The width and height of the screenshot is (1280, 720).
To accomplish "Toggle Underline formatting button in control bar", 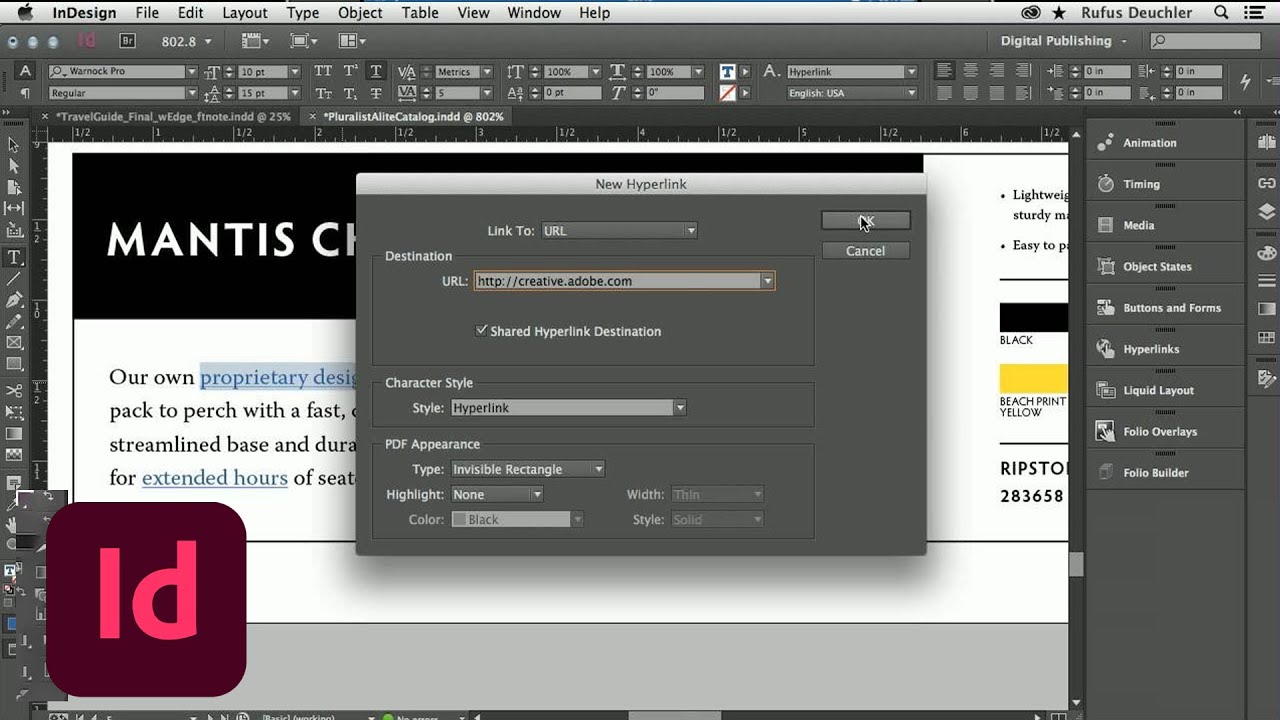I will [x=376, y=71].
